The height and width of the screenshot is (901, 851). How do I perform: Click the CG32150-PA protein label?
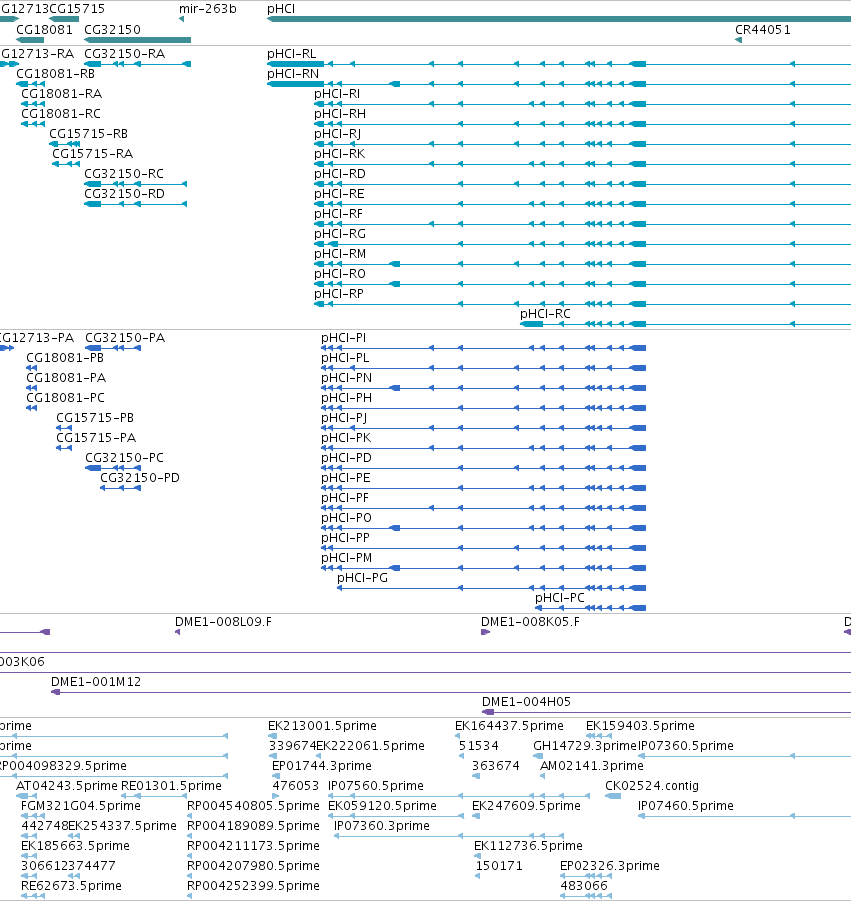[x=125, y=338]
